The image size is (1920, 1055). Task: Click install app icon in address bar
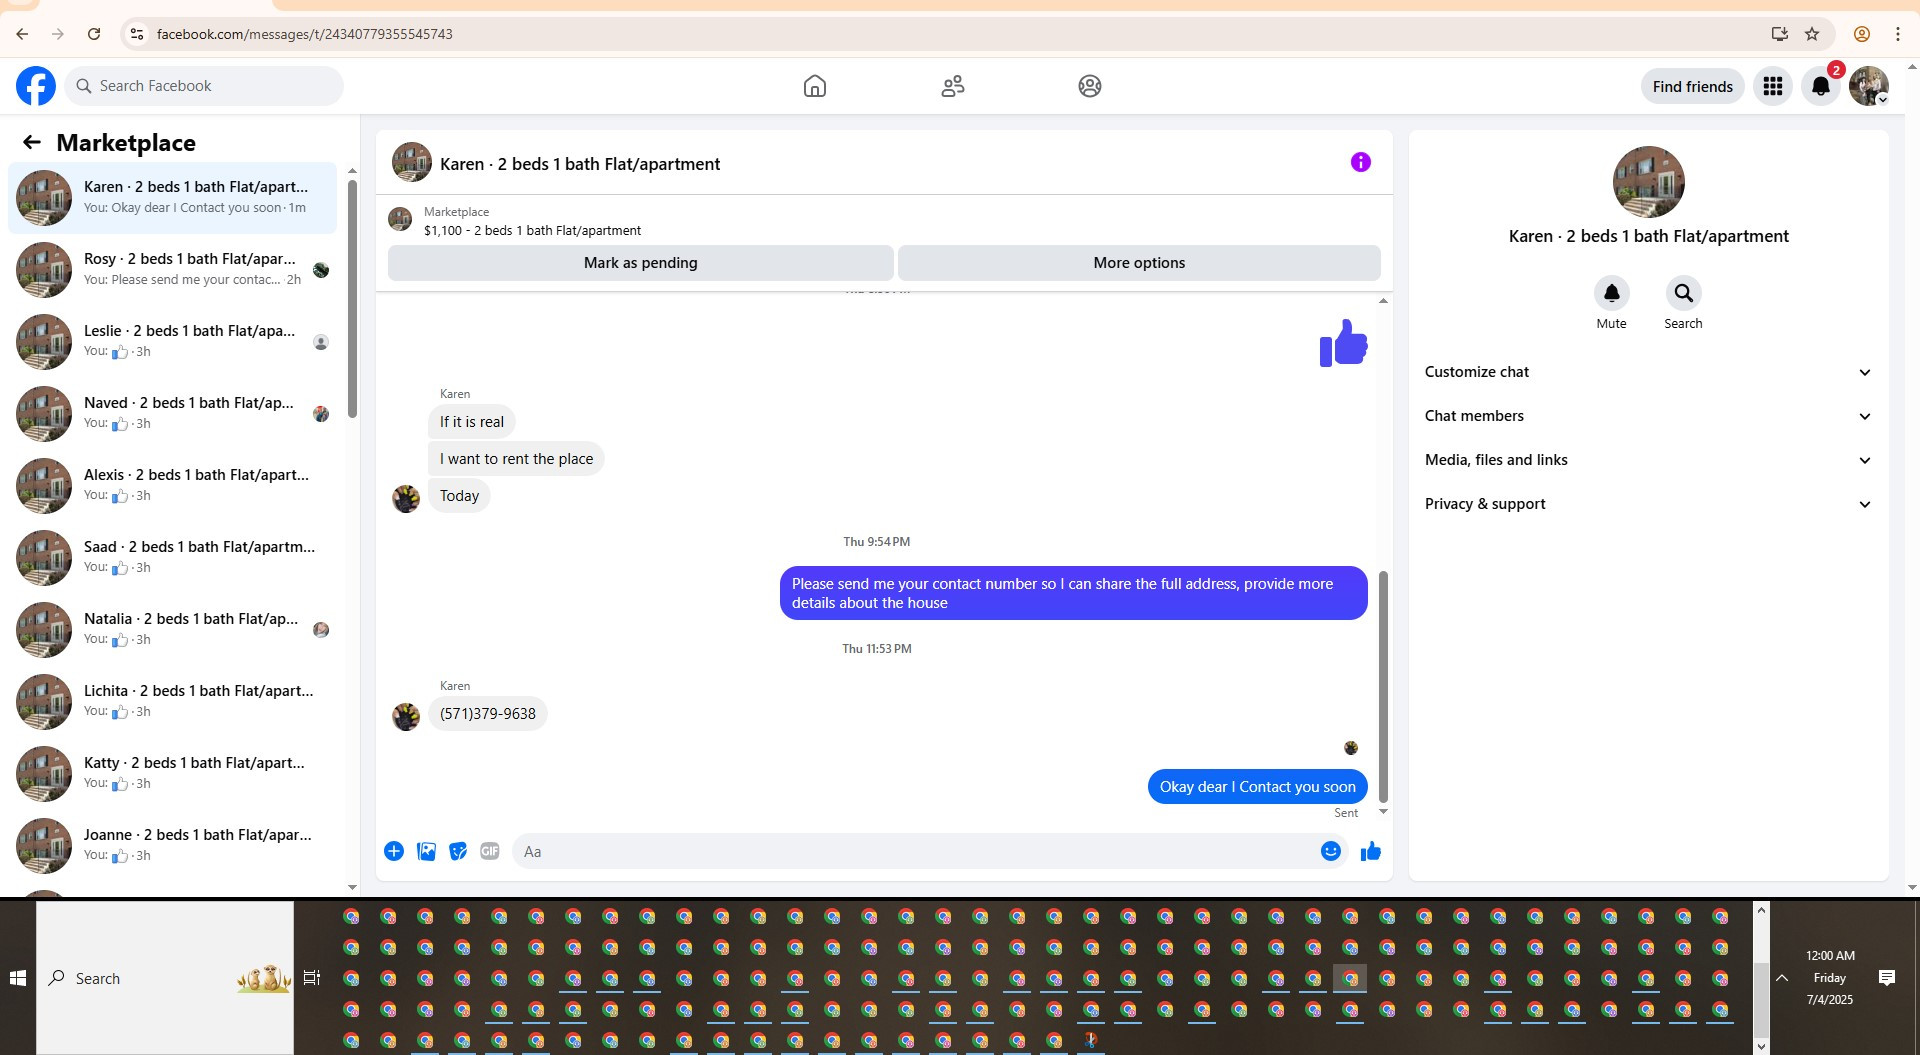pos(1780,34)
